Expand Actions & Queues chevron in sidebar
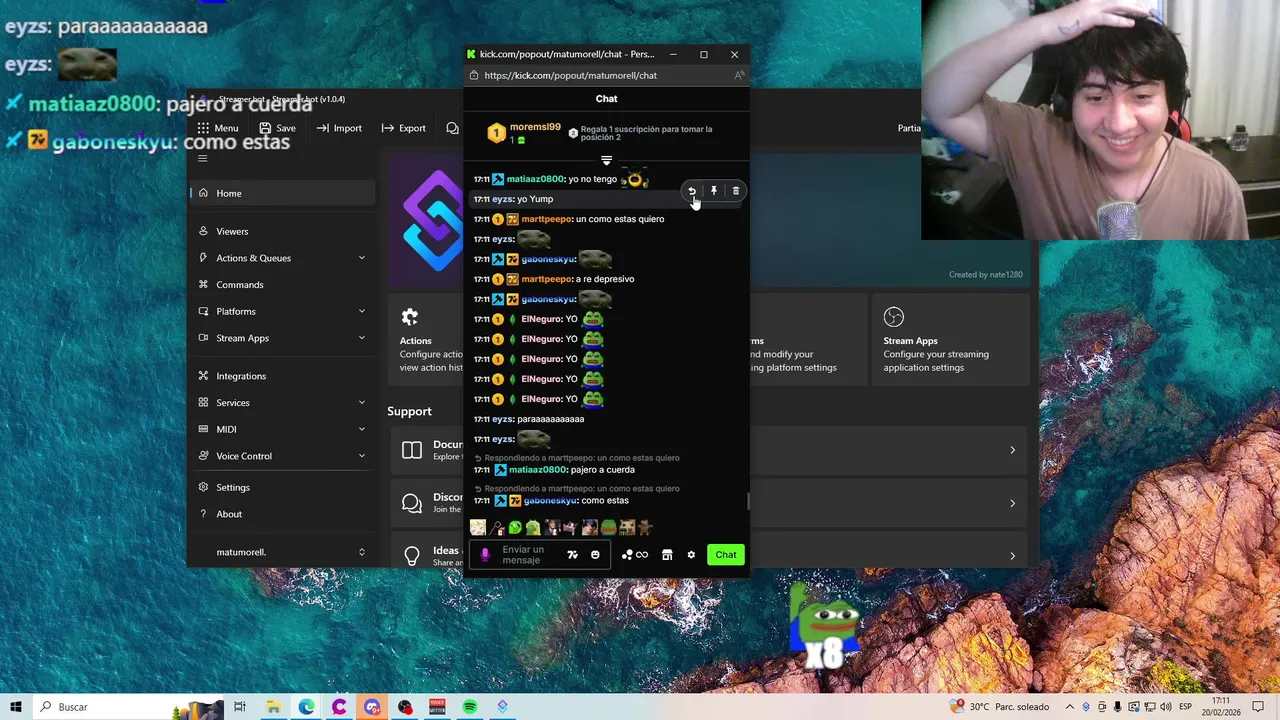 pos(362,258)
